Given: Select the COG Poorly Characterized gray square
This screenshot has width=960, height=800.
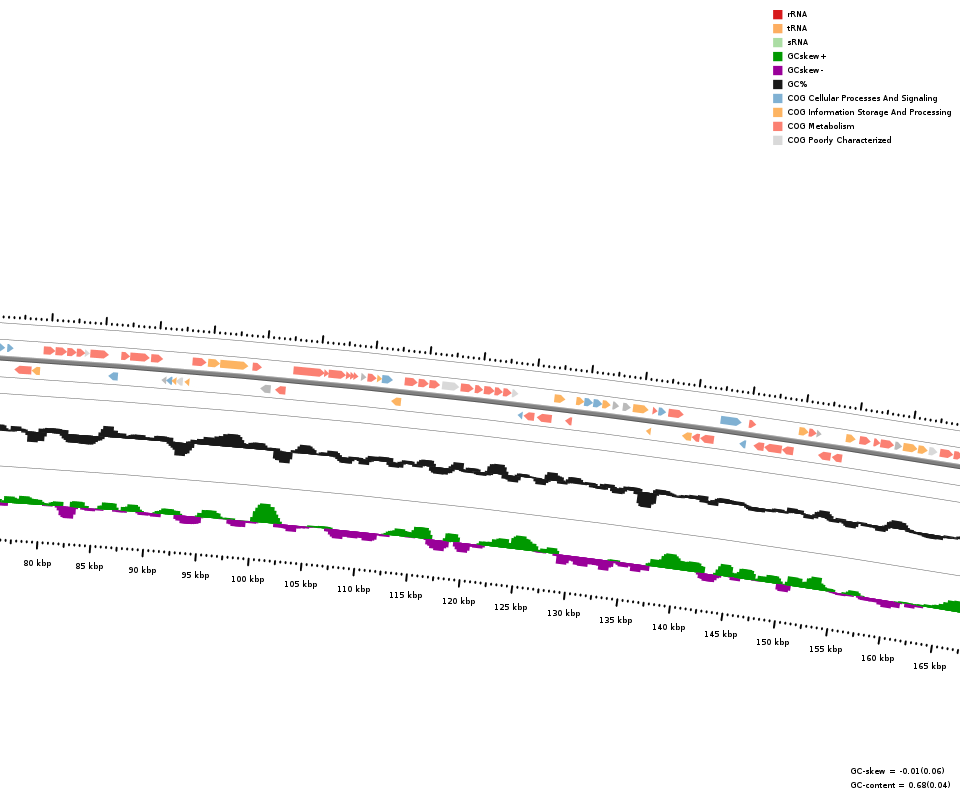Looking at the screenshot, I should pyautogui.click(x=777, y=140).
